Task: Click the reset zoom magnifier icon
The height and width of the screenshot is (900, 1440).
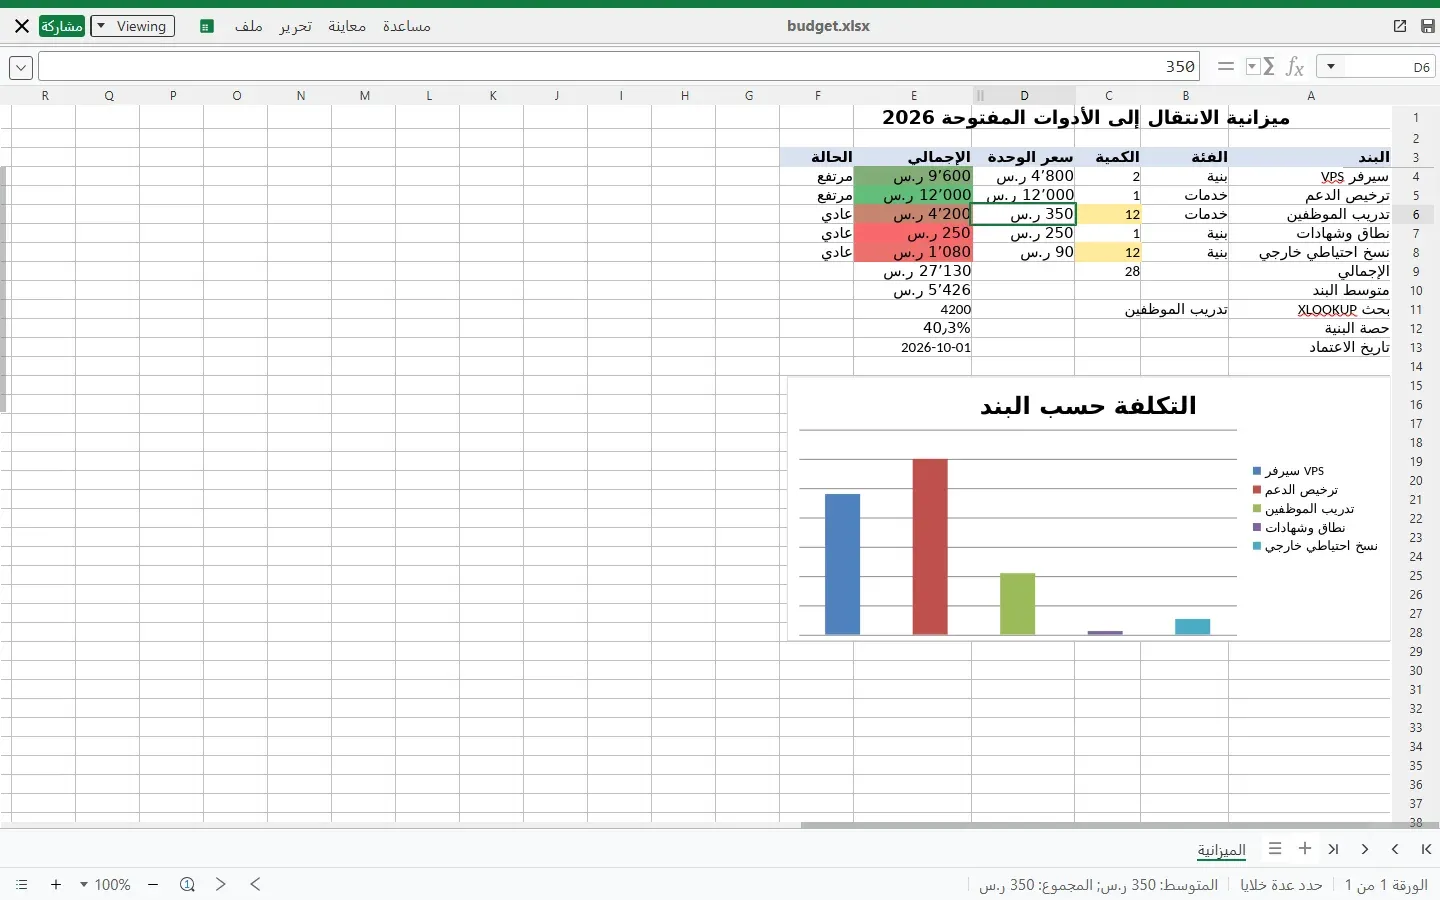Action: click(187, 884)
